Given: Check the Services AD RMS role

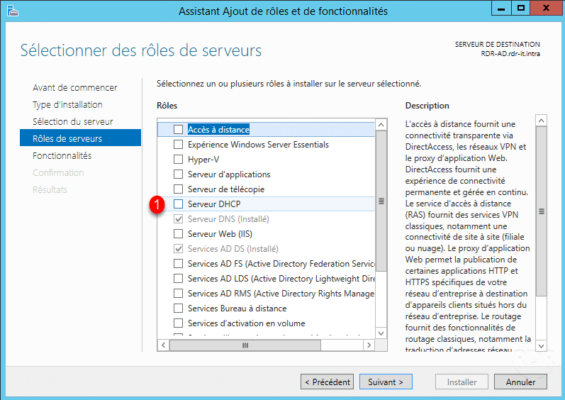Looking at the screenshot, I should tap(178, 293).
